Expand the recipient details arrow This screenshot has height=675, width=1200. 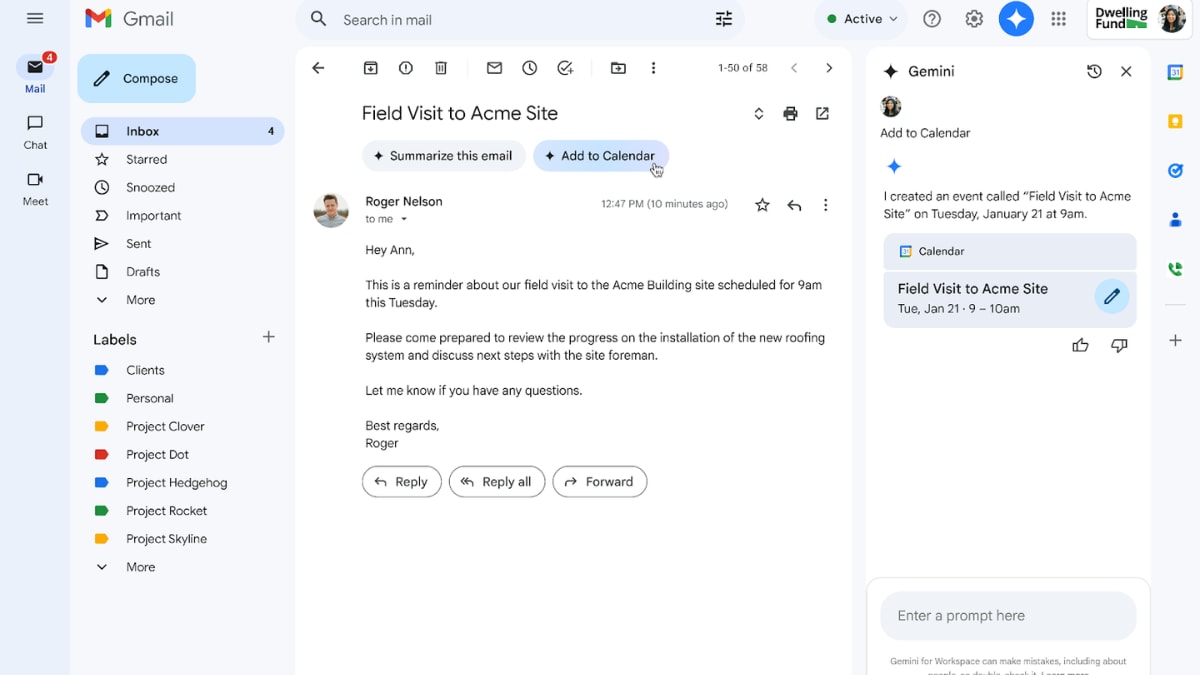[x=404, y=220]
